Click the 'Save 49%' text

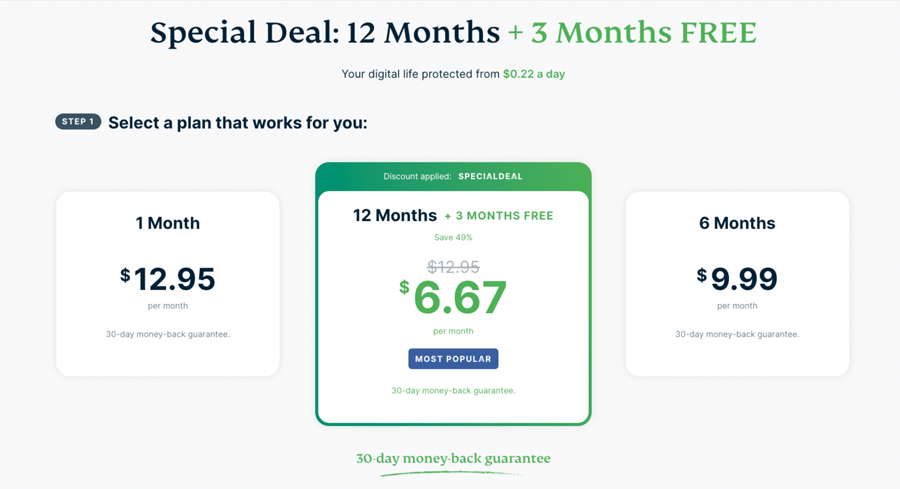453,237
